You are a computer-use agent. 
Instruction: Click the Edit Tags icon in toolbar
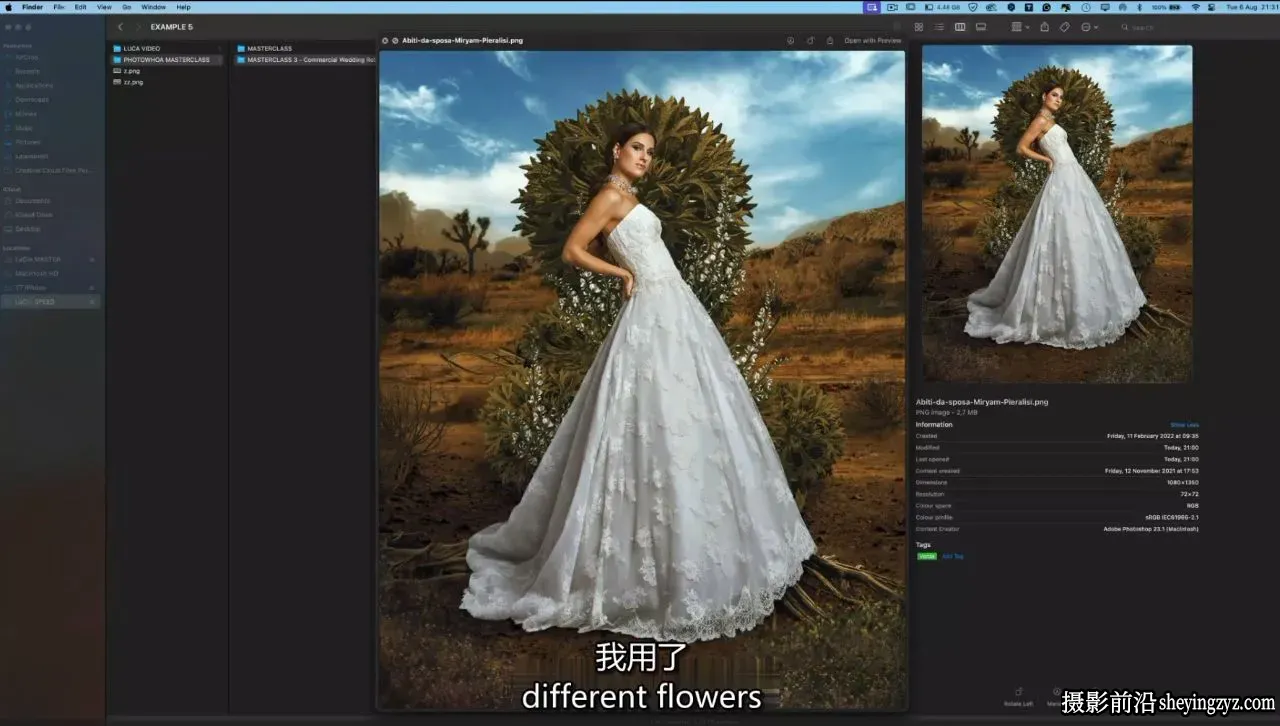coord(1065,27)
